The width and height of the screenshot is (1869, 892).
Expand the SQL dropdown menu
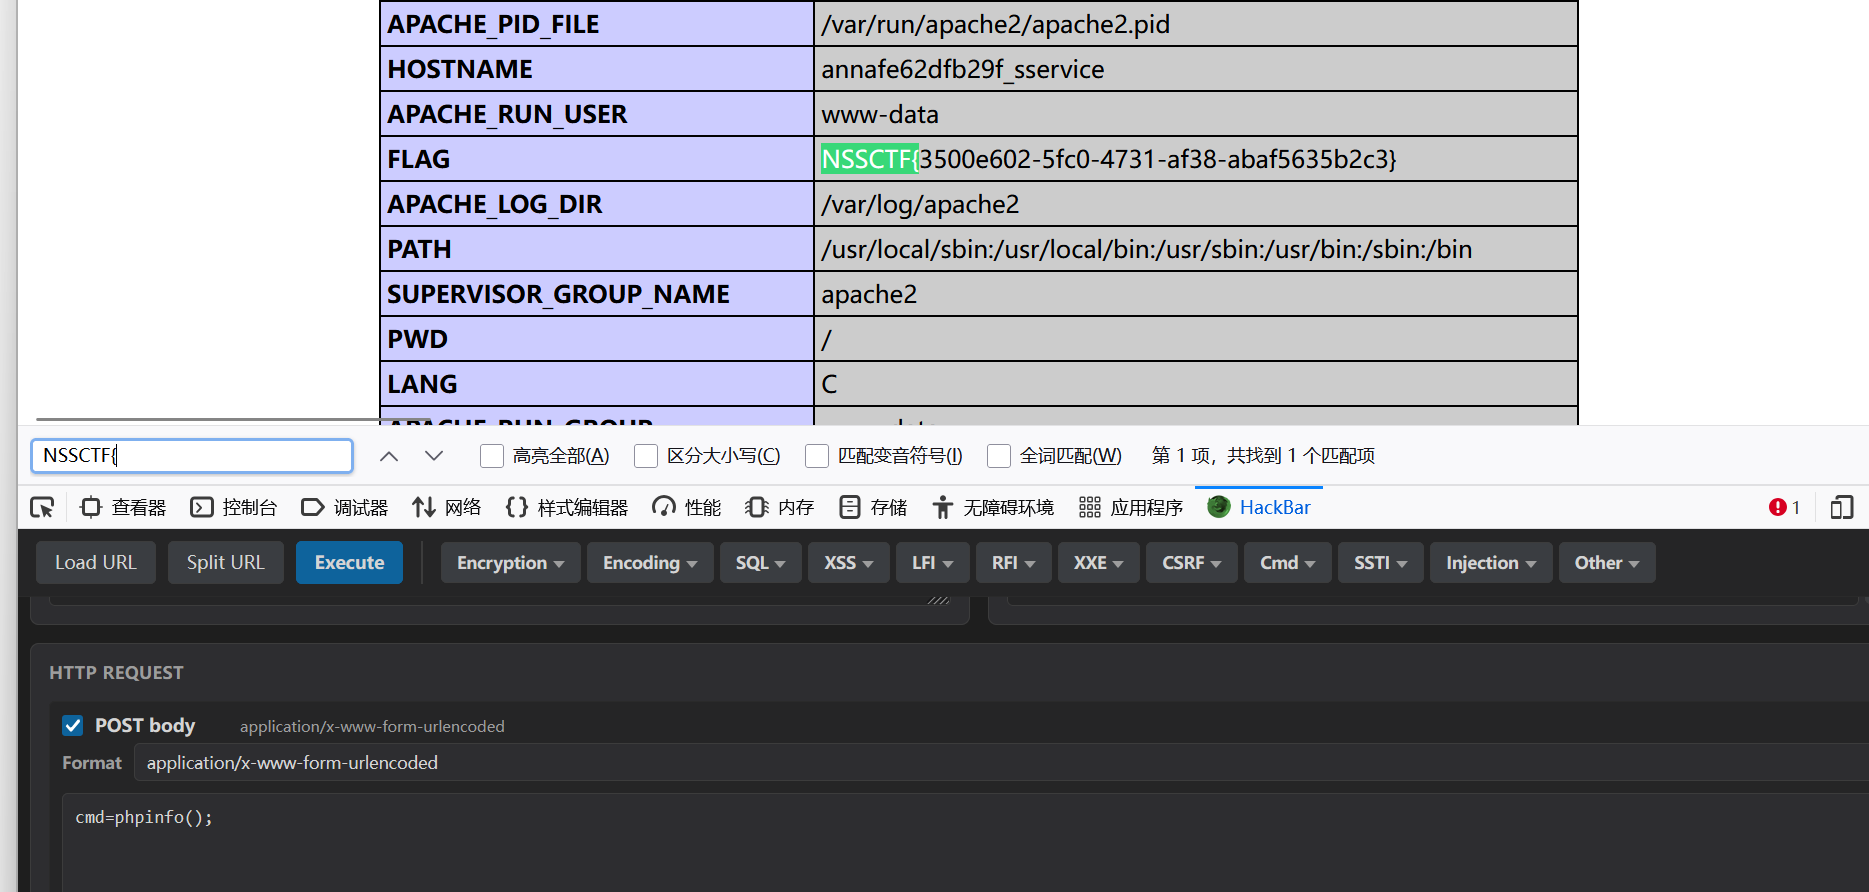coord(760,563)
